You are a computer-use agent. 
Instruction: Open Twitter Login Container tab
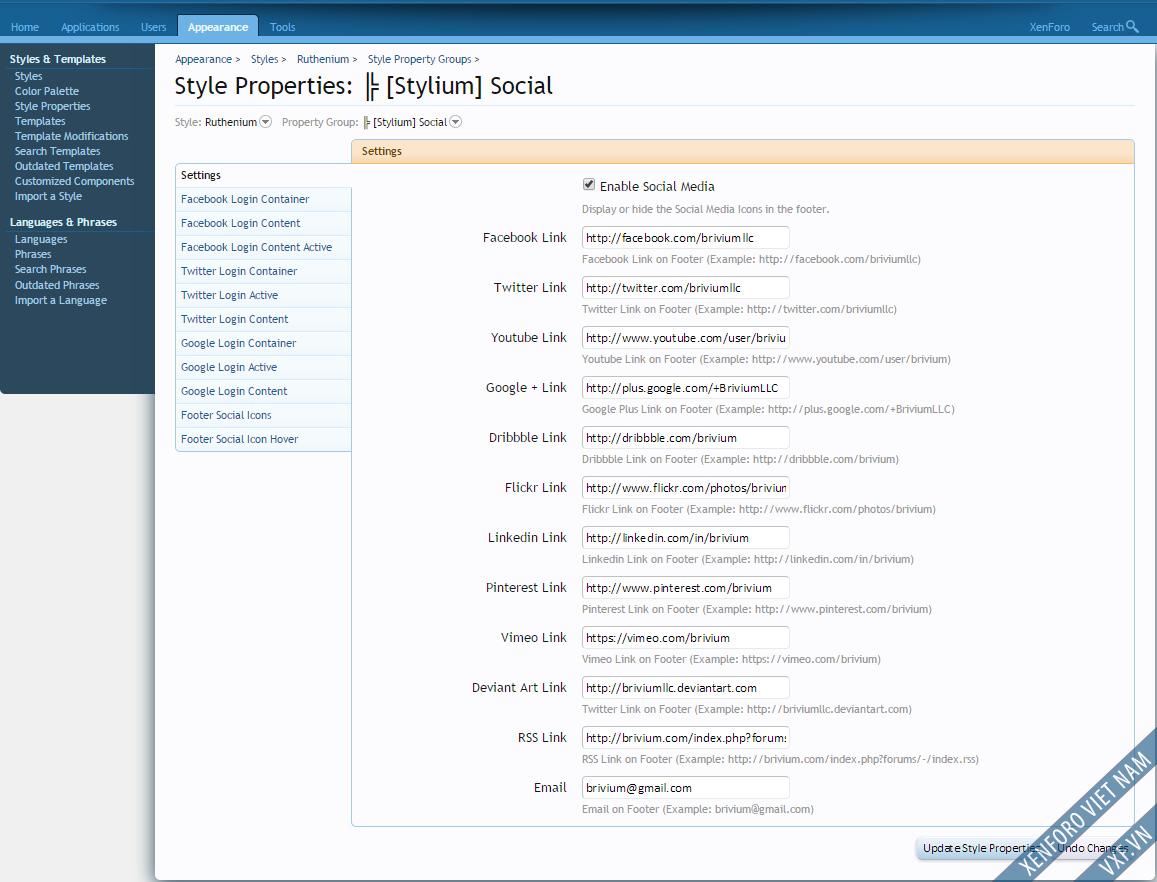(x=263, y=271)
